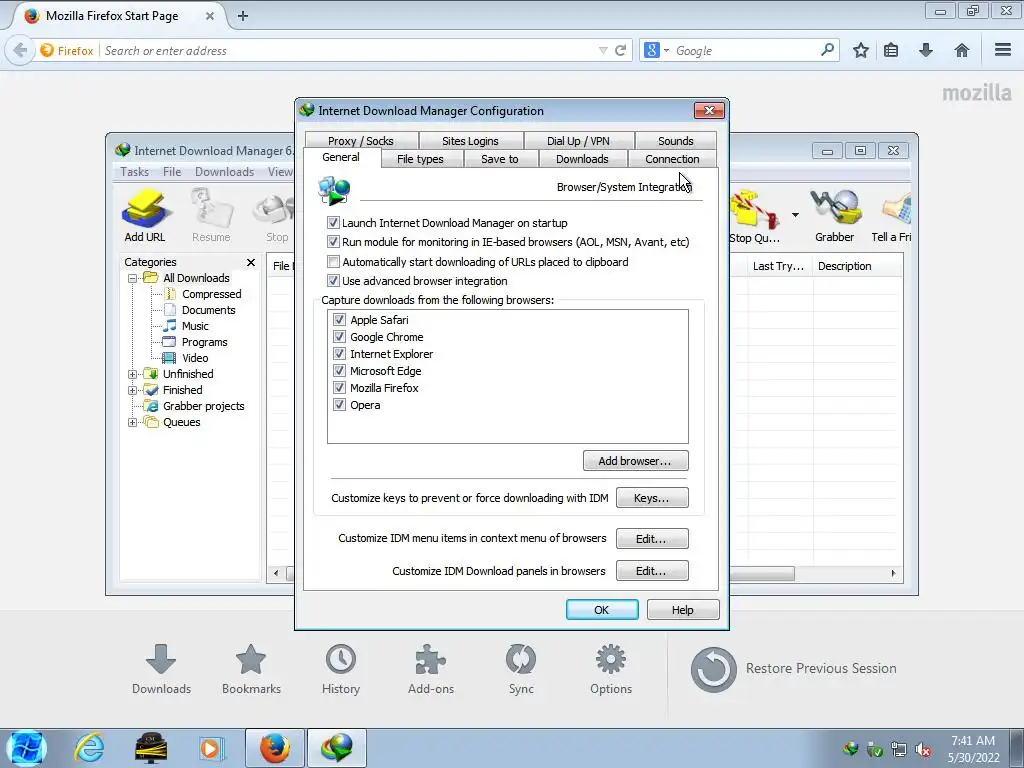1024x768 pixels.
Task: Click the Help button in configuration dialog
Action: click(x=683, y=610)
